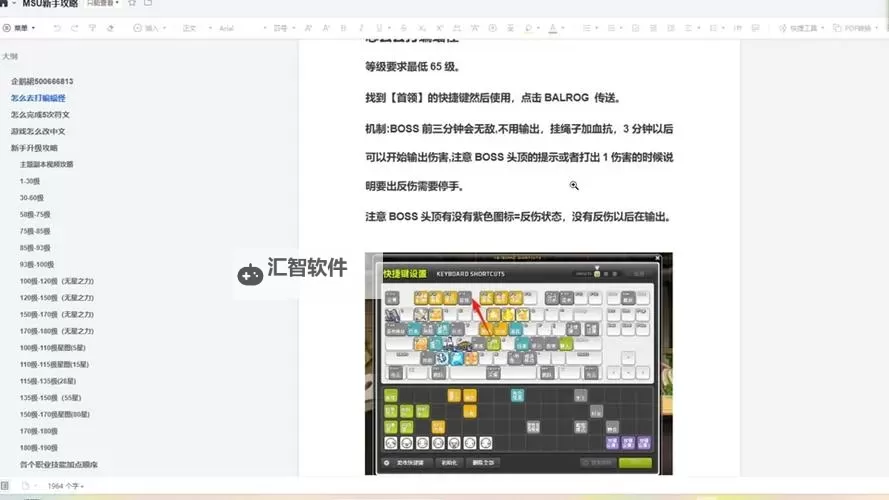Jump to outline entry 100级-120级 (无星之力)

click(57, 281)
